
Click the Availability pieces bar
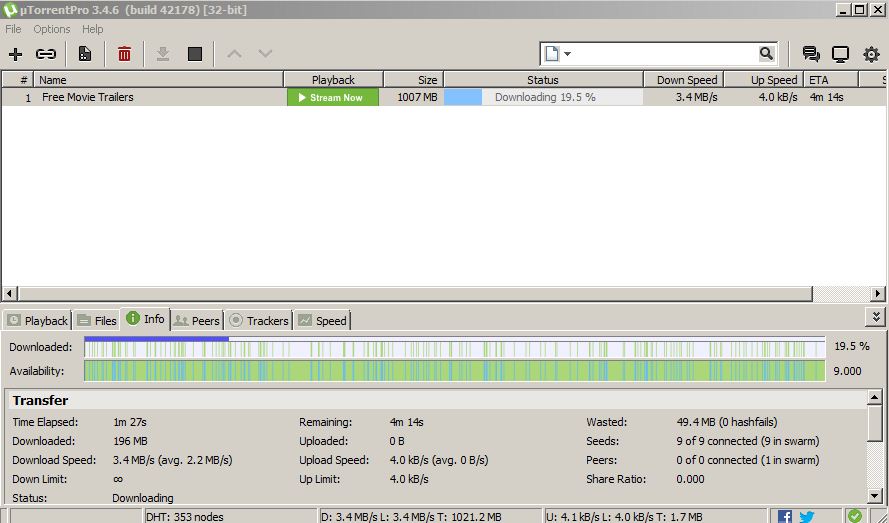(455, 371)
